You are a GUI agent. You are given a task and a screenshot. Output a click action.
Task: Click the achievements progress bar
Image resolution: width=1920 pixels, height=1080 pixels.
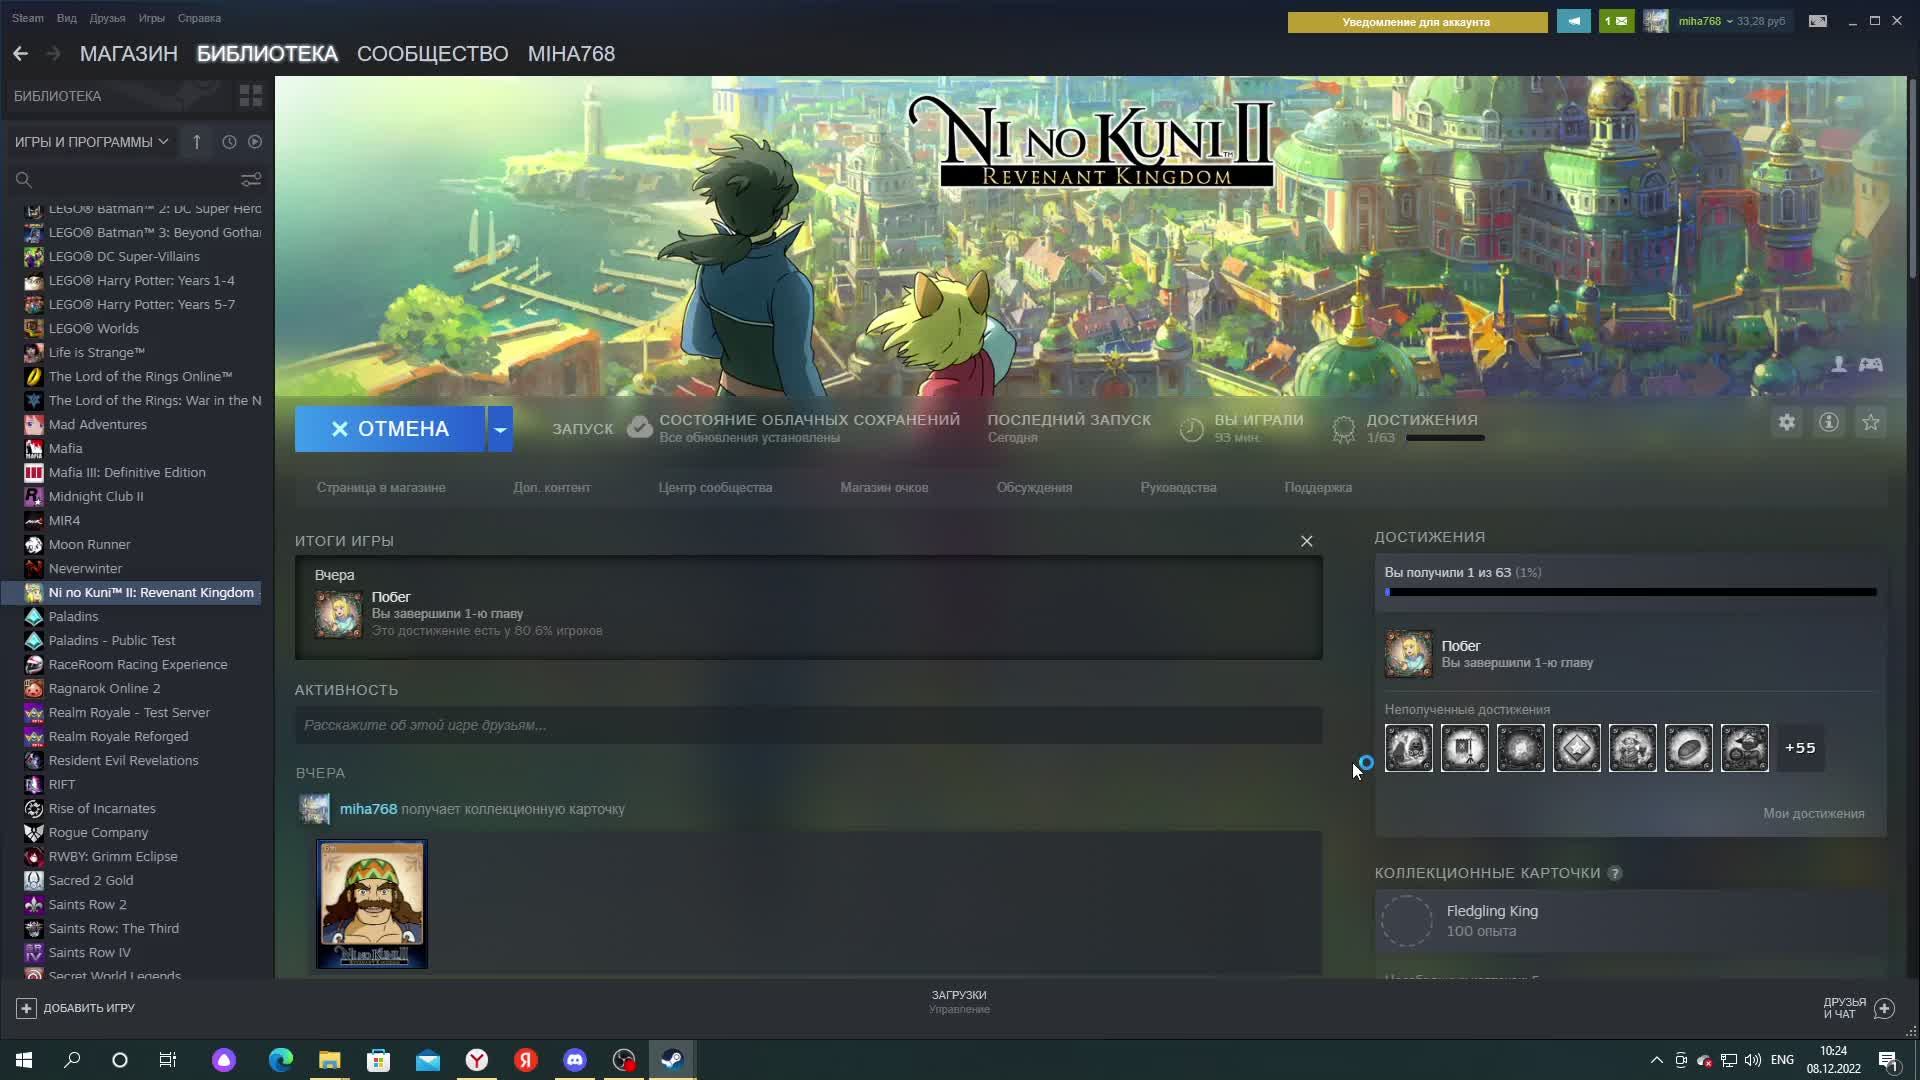[1630, 592]
